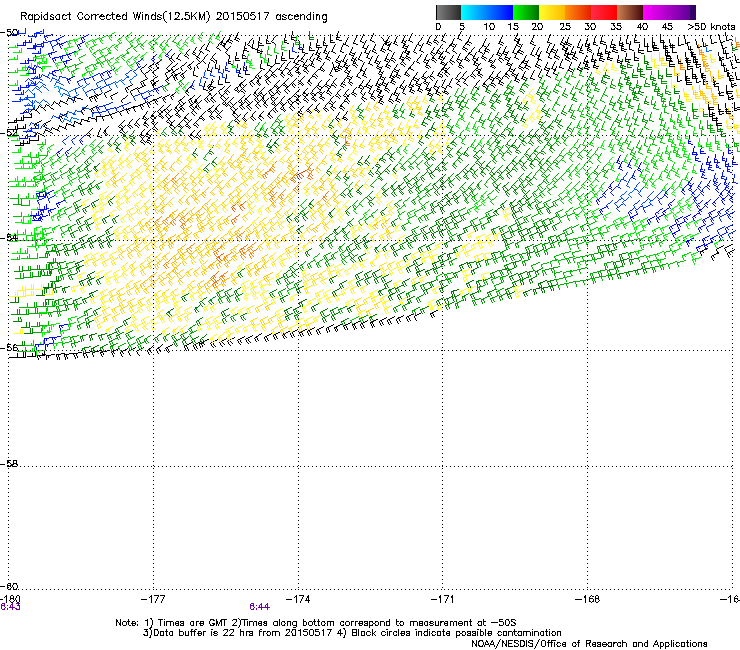Click the yellow 20-25 knots color segment
740x650 pixels.
click(552, 12)
